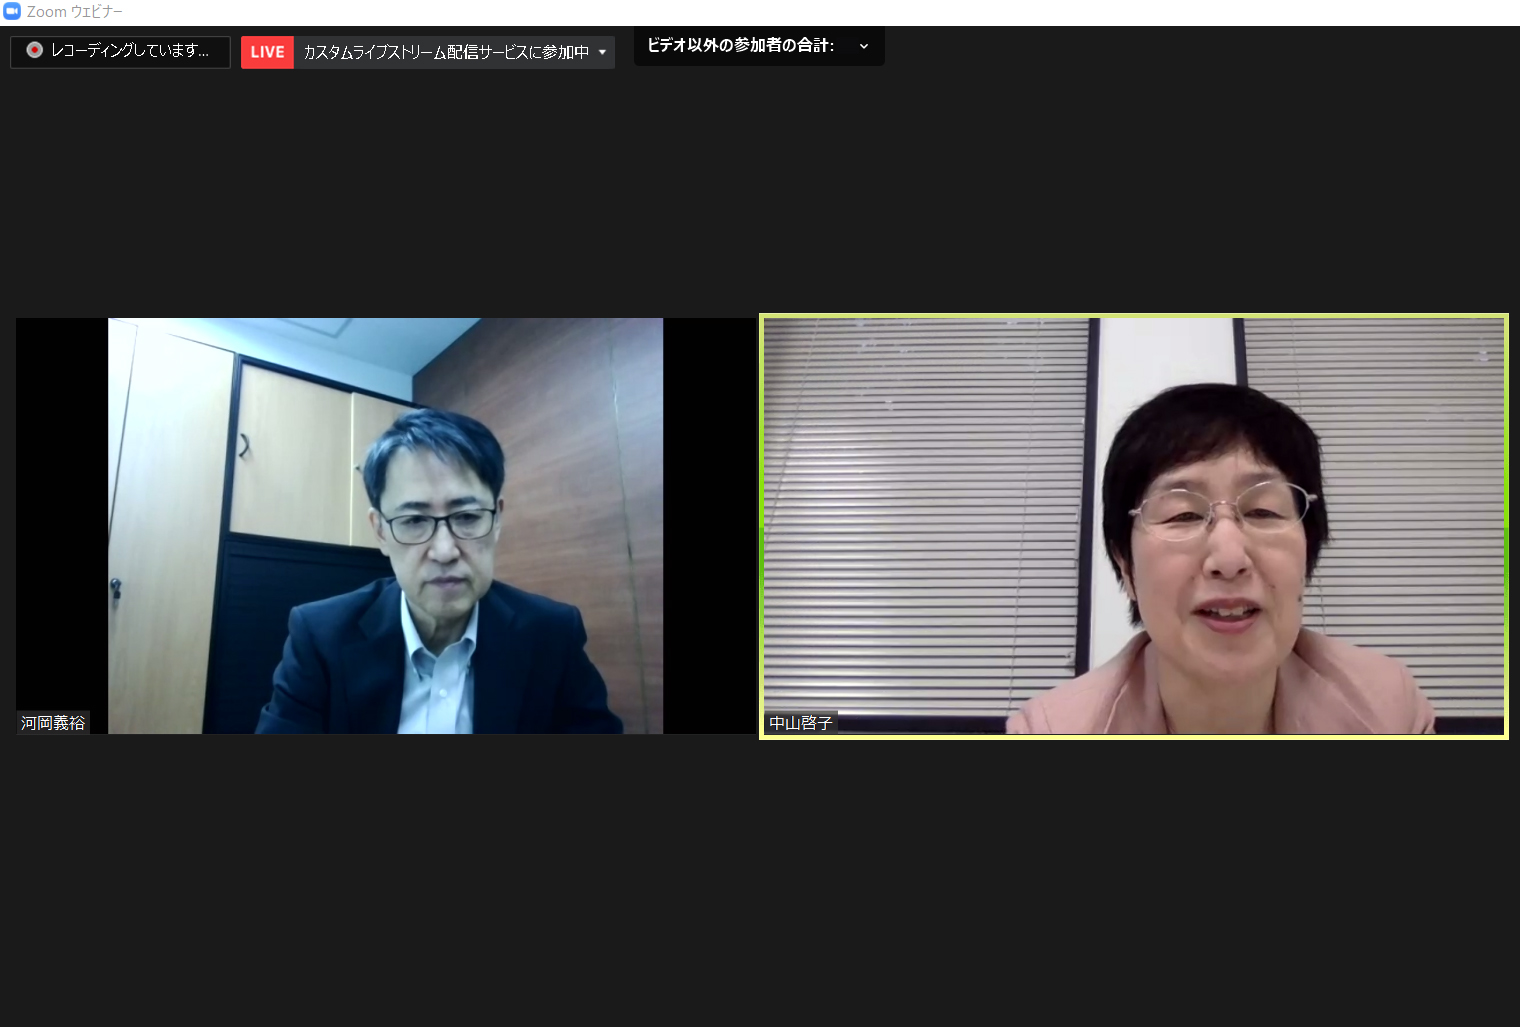Click the red LIVE badge
This screenshot has height=1027, width=1520.
point(267,52)
